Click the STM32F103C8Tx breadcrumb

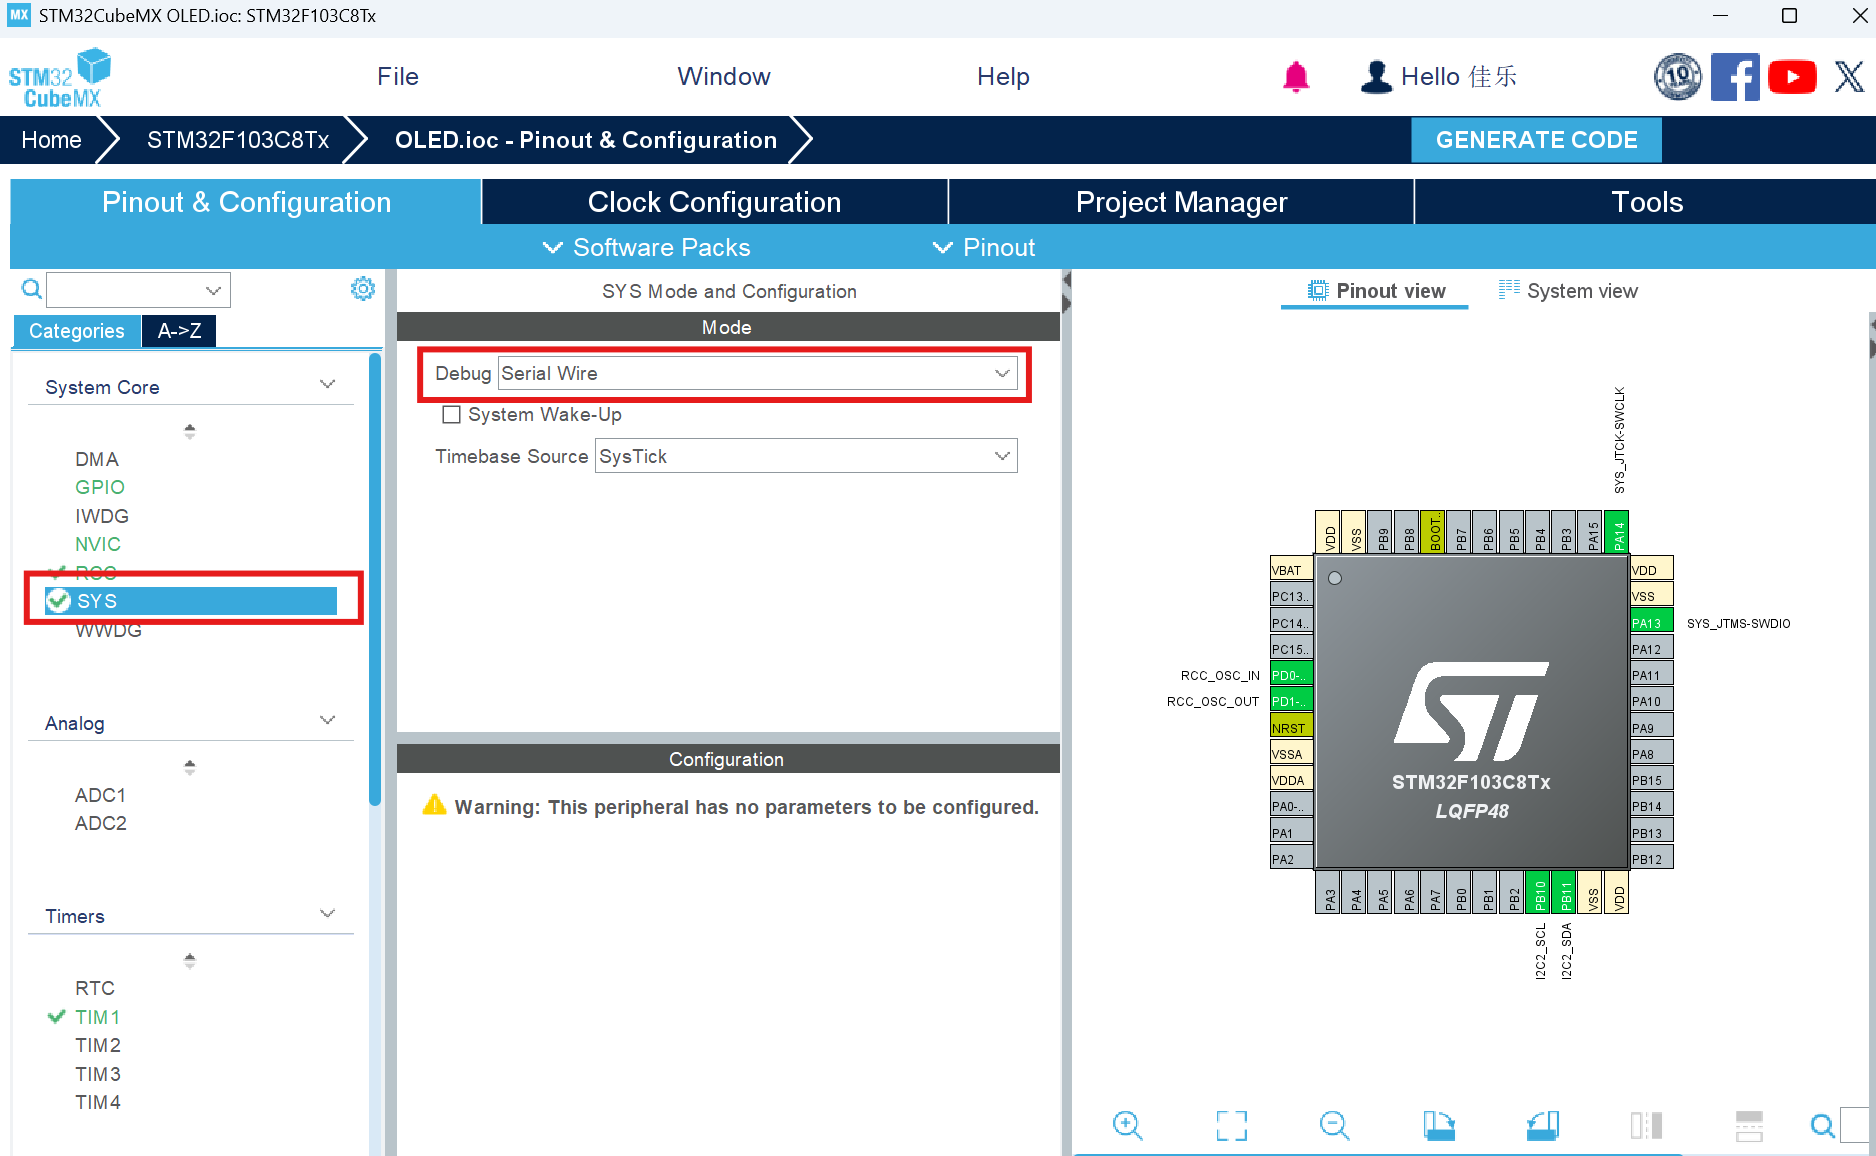(x=238, y=140)
